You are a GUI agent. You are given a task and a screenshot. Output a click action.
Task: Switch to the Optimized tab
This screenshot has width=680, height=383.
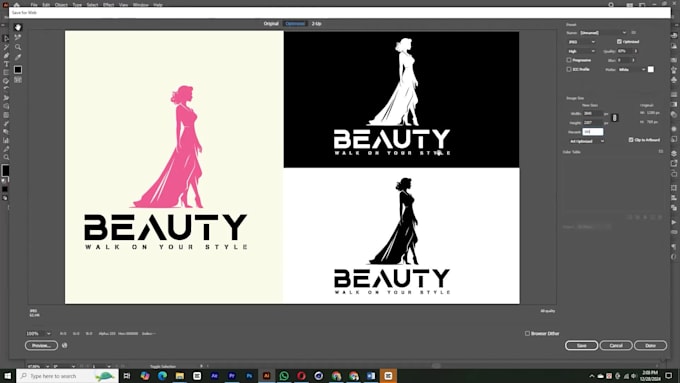(295, 23)
